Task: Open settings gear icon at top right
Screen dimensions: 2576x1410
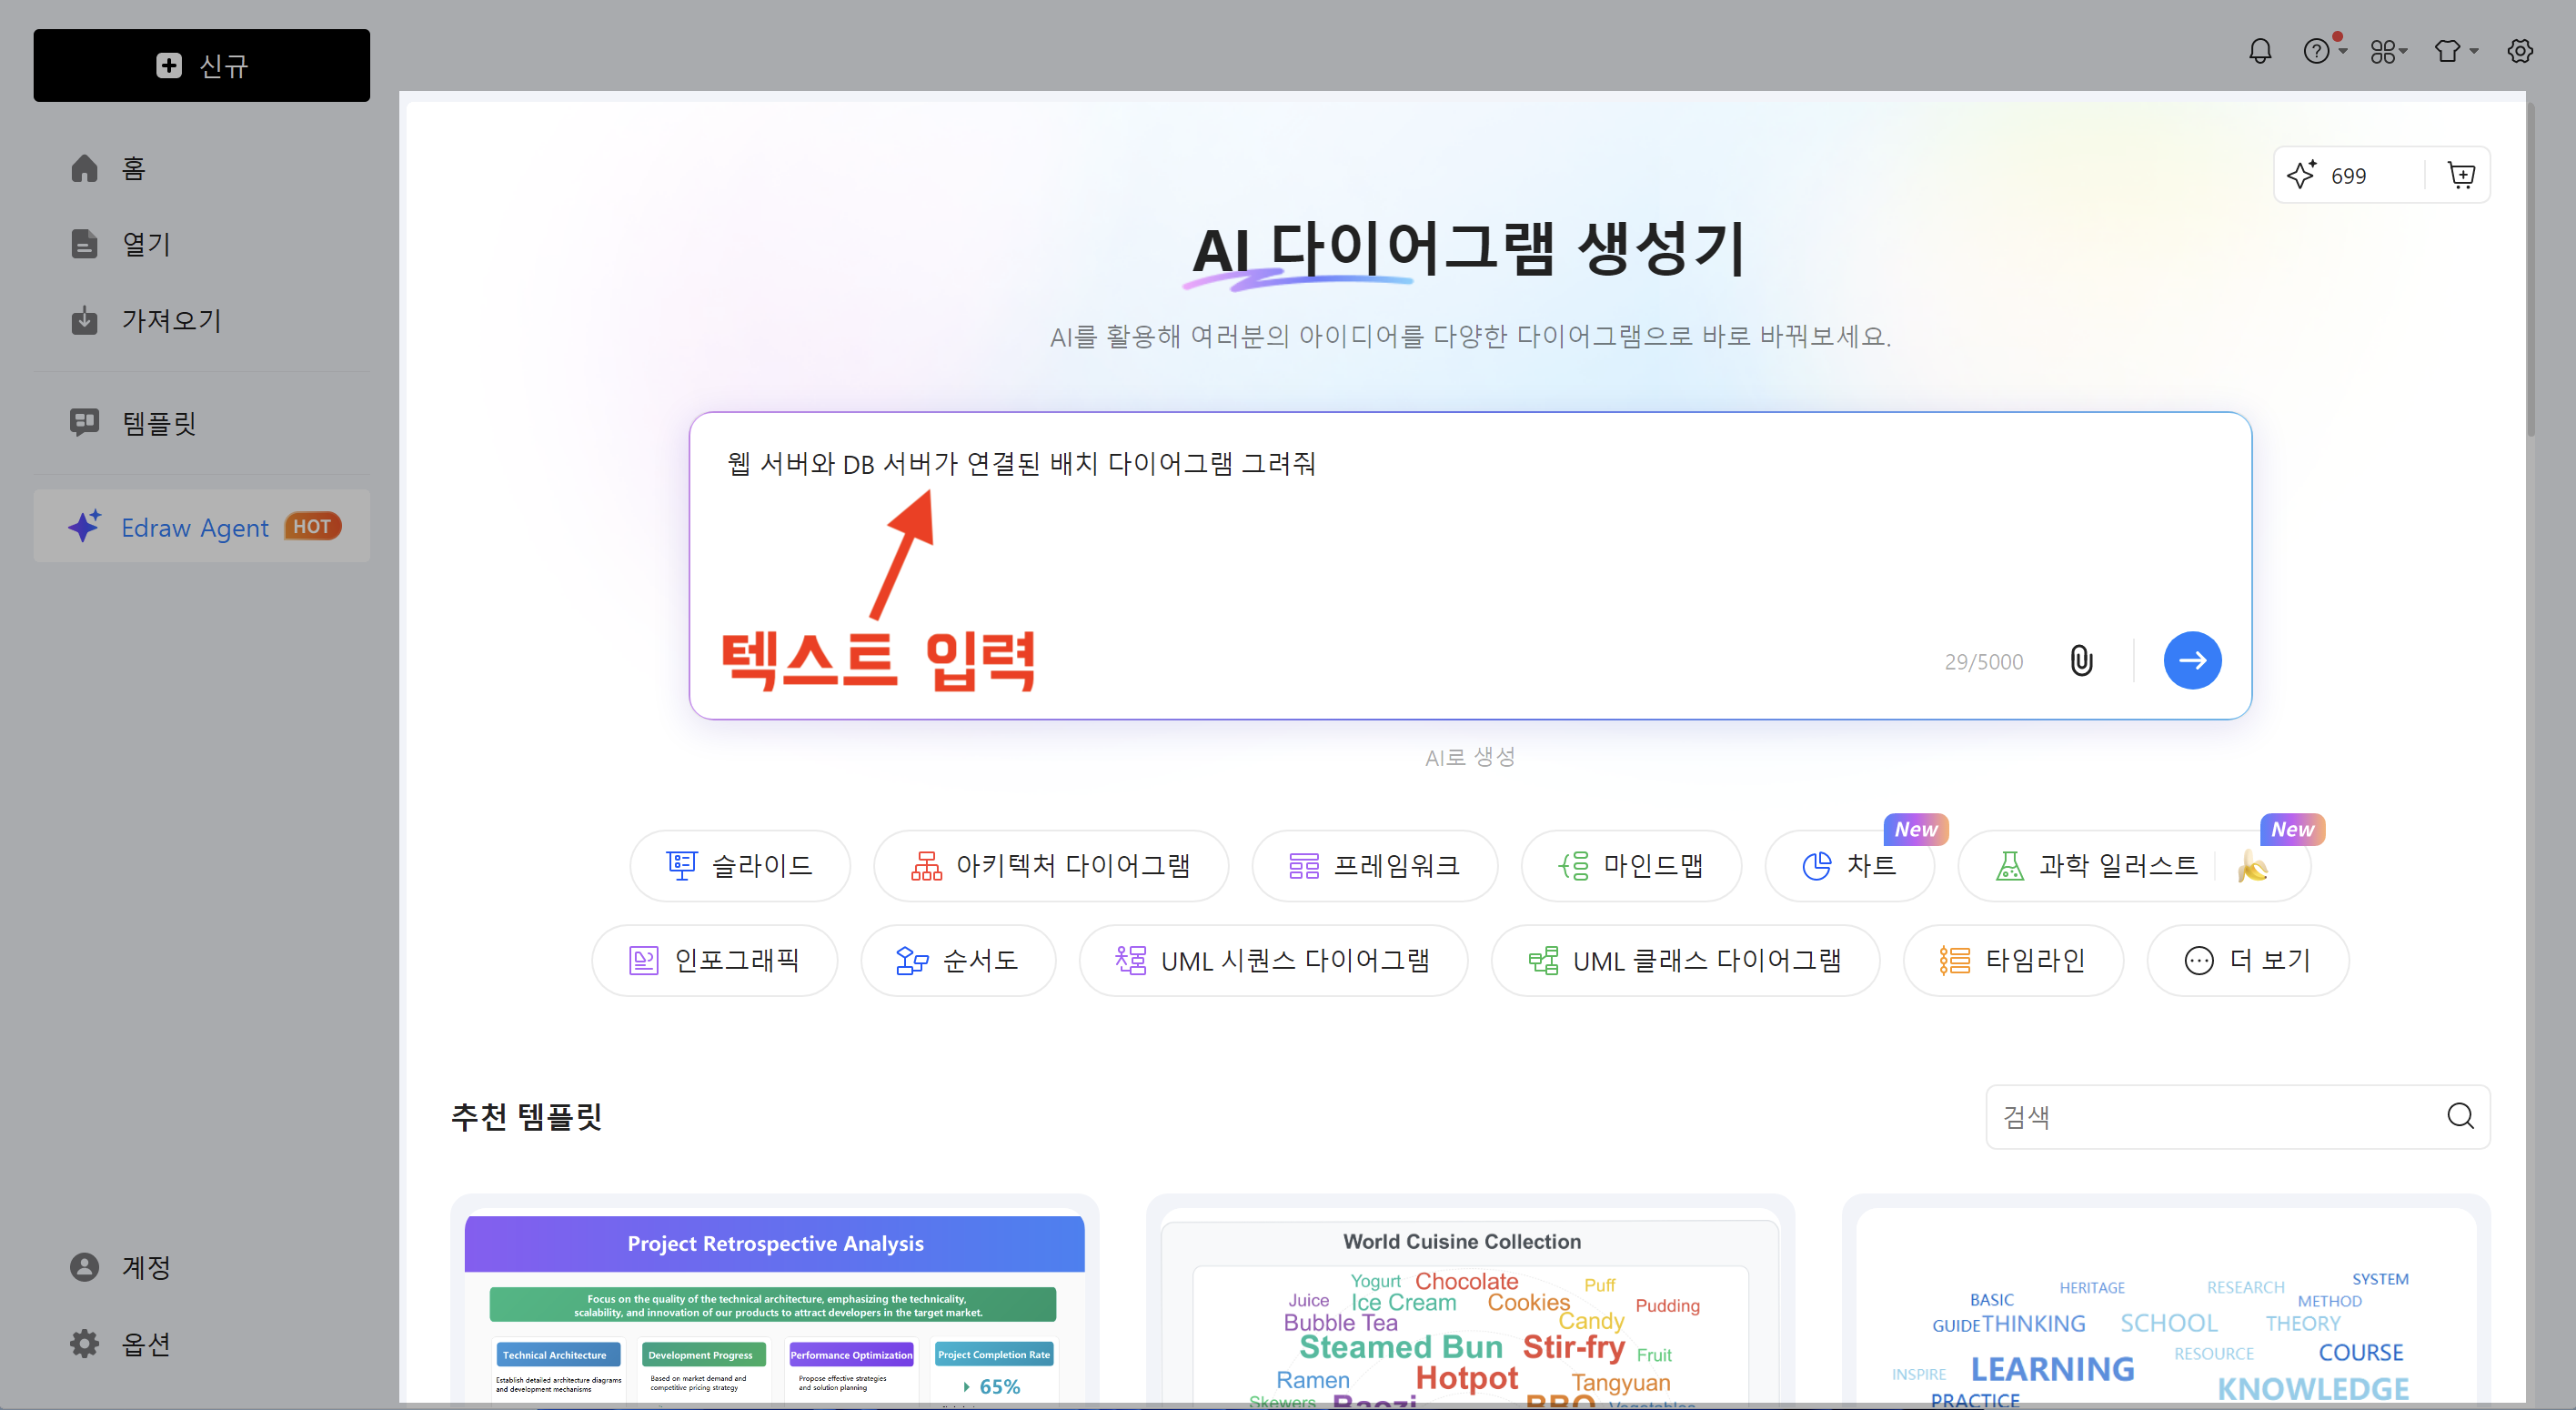Action: pyautogui.click(x=2519, y=51)
